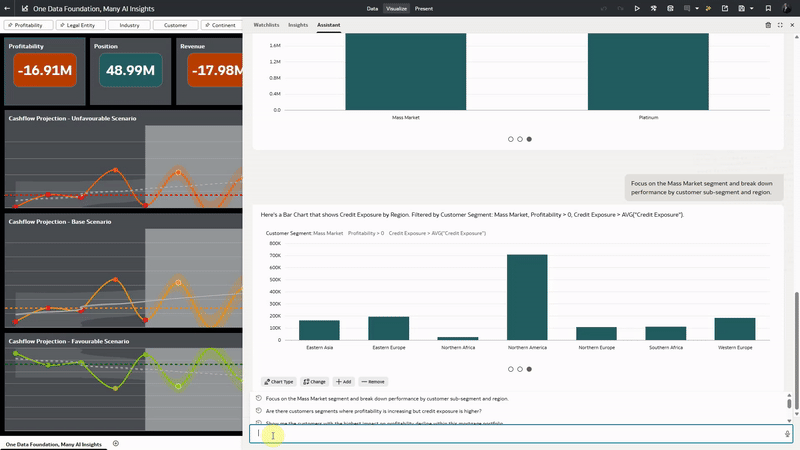Viewport: 800px width, 450px height.
Task: Click the back arrow icon
Action: click(7, 9)
